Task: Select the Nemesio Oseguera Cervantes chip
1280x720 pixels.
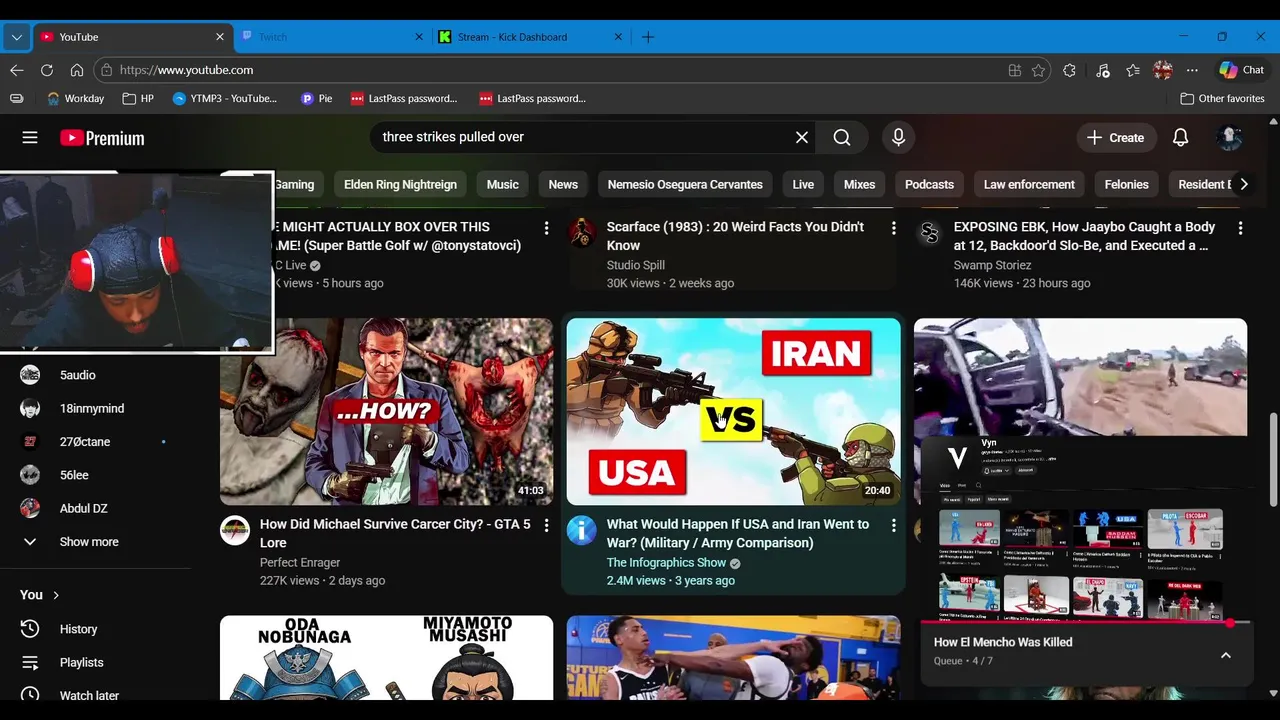Action: 685,184
